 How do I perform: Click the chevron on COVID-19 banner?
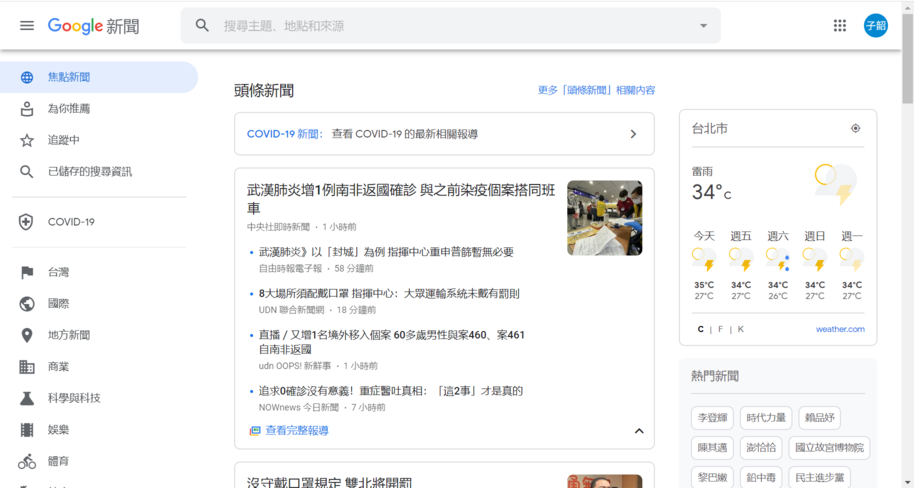click(634, 134)
